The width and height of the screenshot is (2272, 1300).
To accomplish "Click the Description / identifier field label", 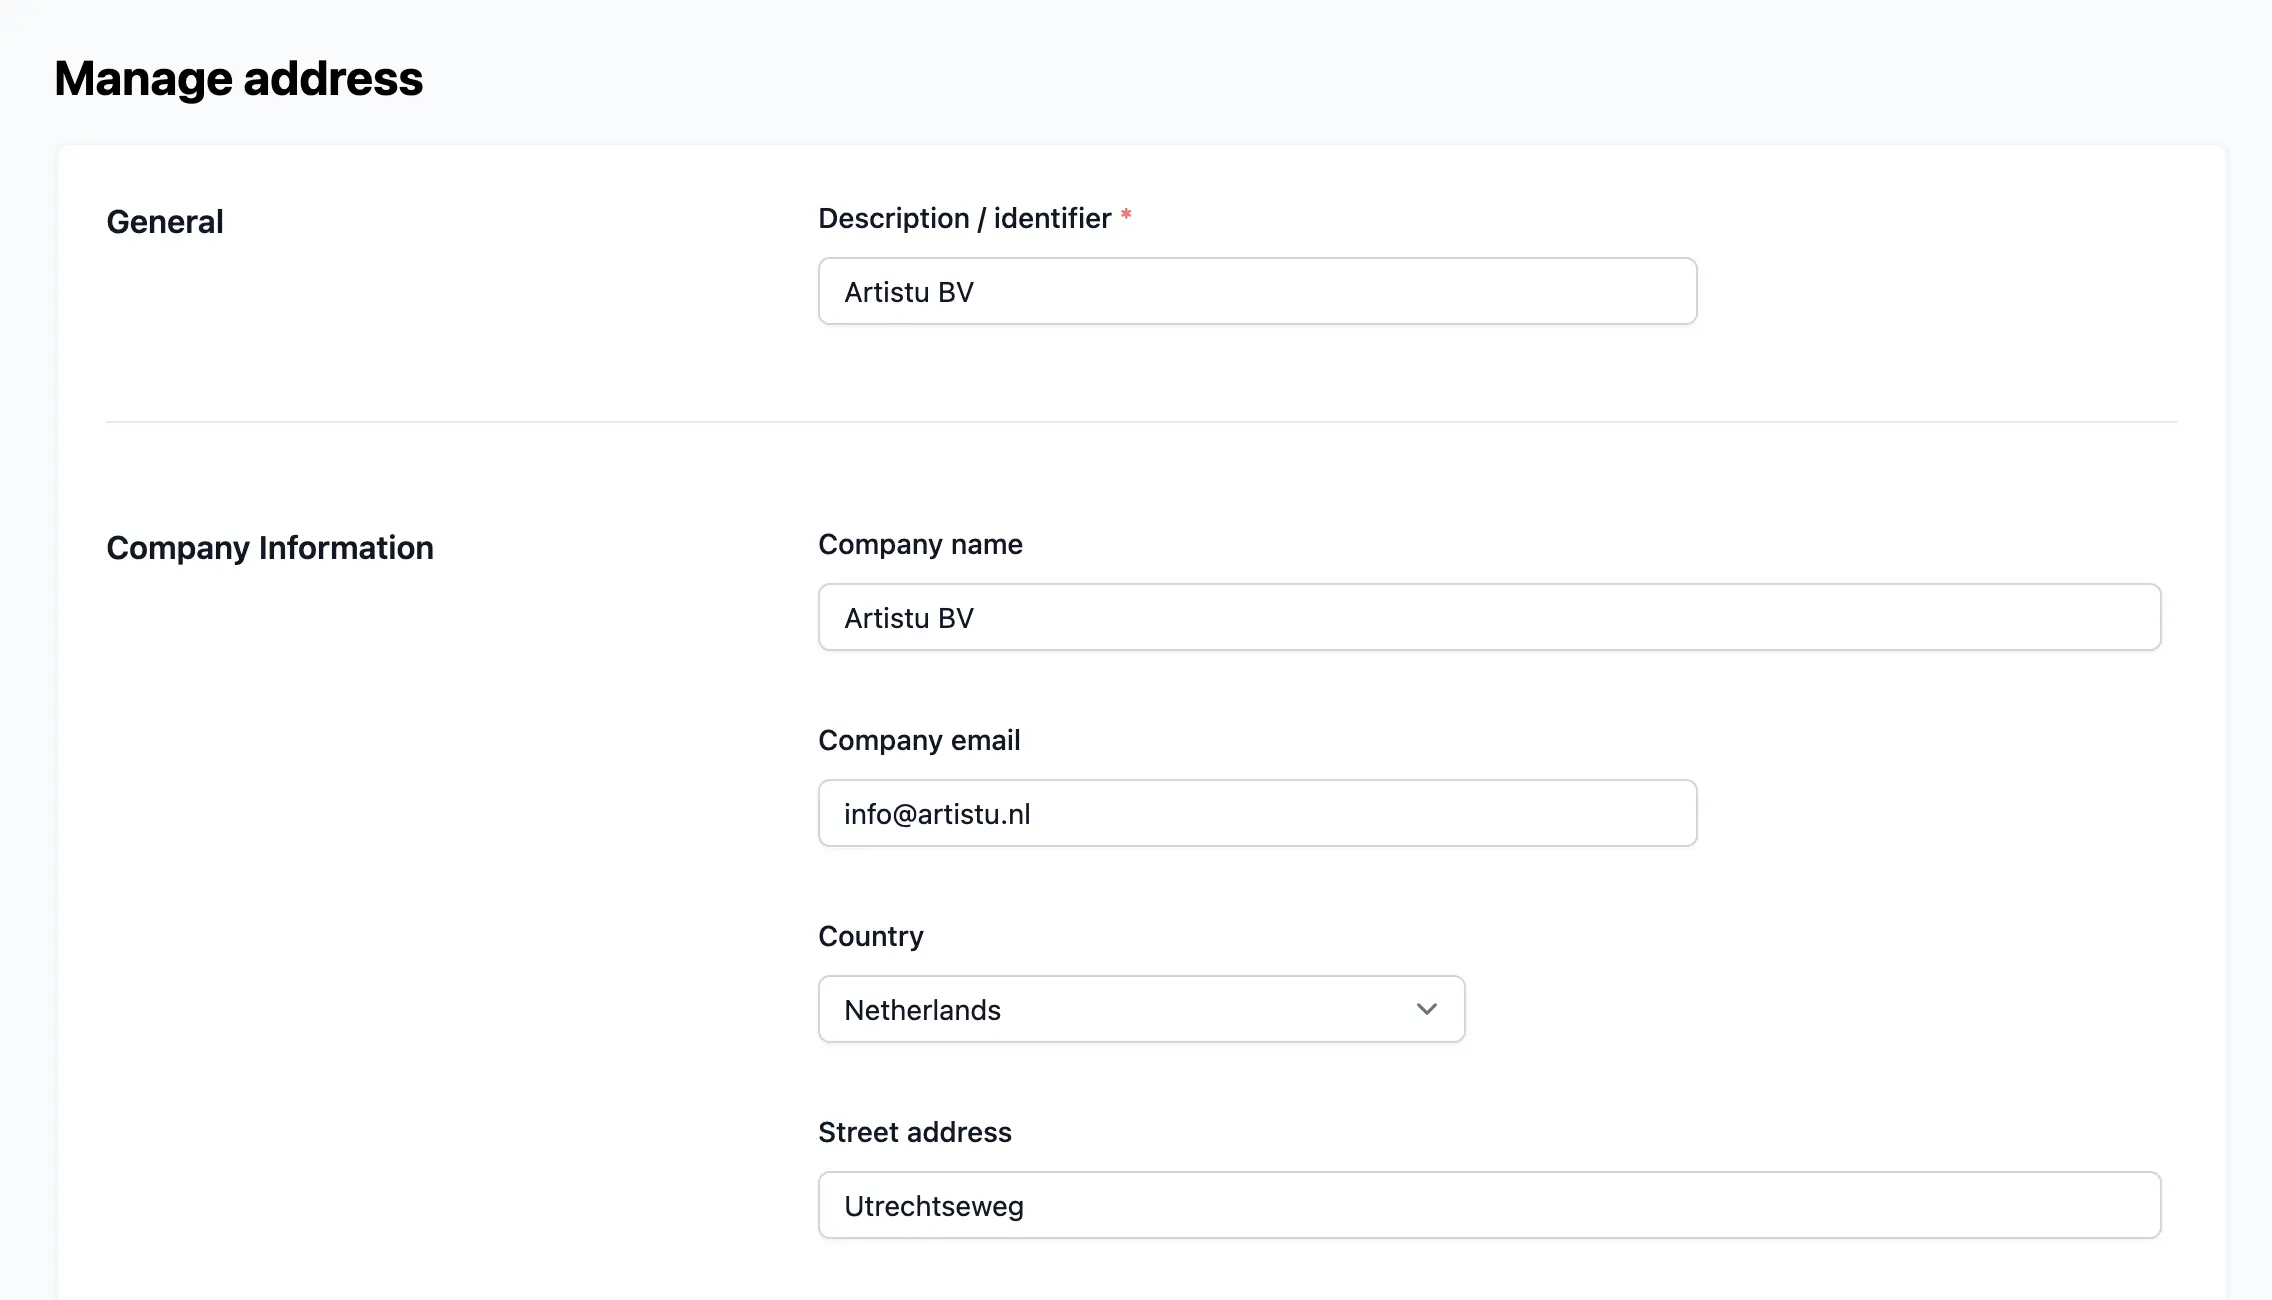I will tap(963, 217).
